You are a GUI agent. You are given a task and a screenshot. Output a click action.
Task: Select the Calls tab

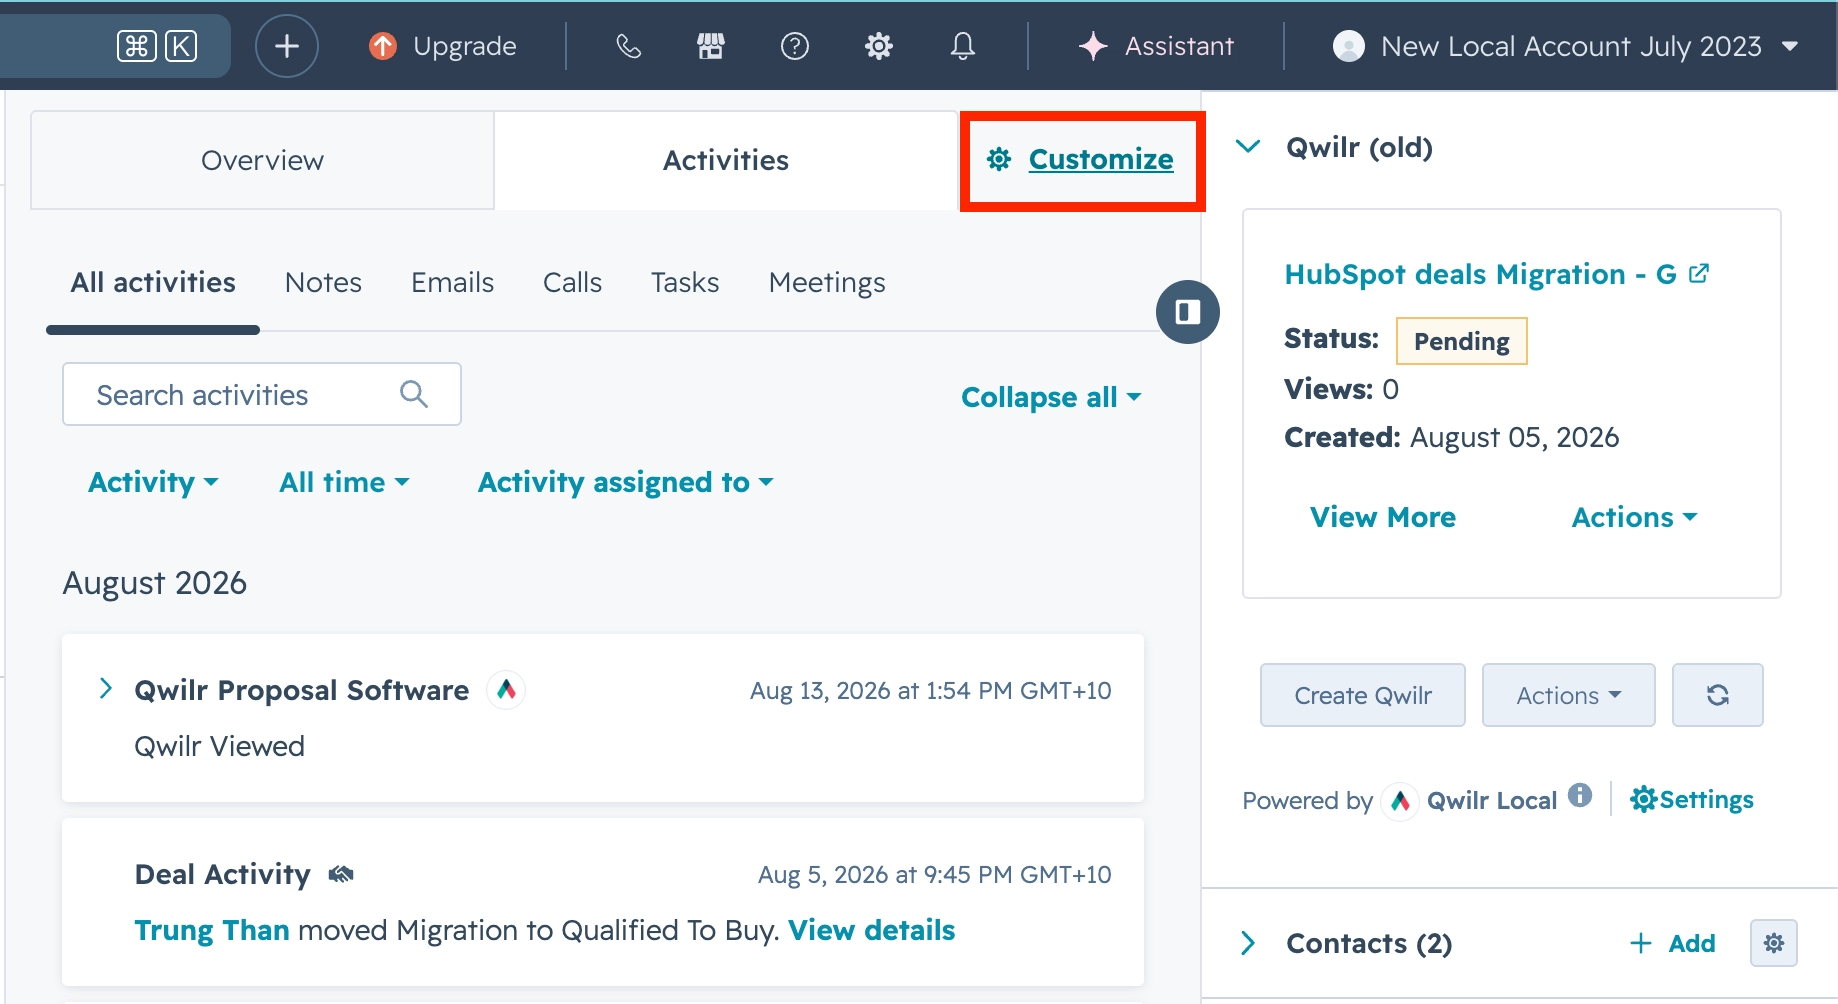coord(572,283)
